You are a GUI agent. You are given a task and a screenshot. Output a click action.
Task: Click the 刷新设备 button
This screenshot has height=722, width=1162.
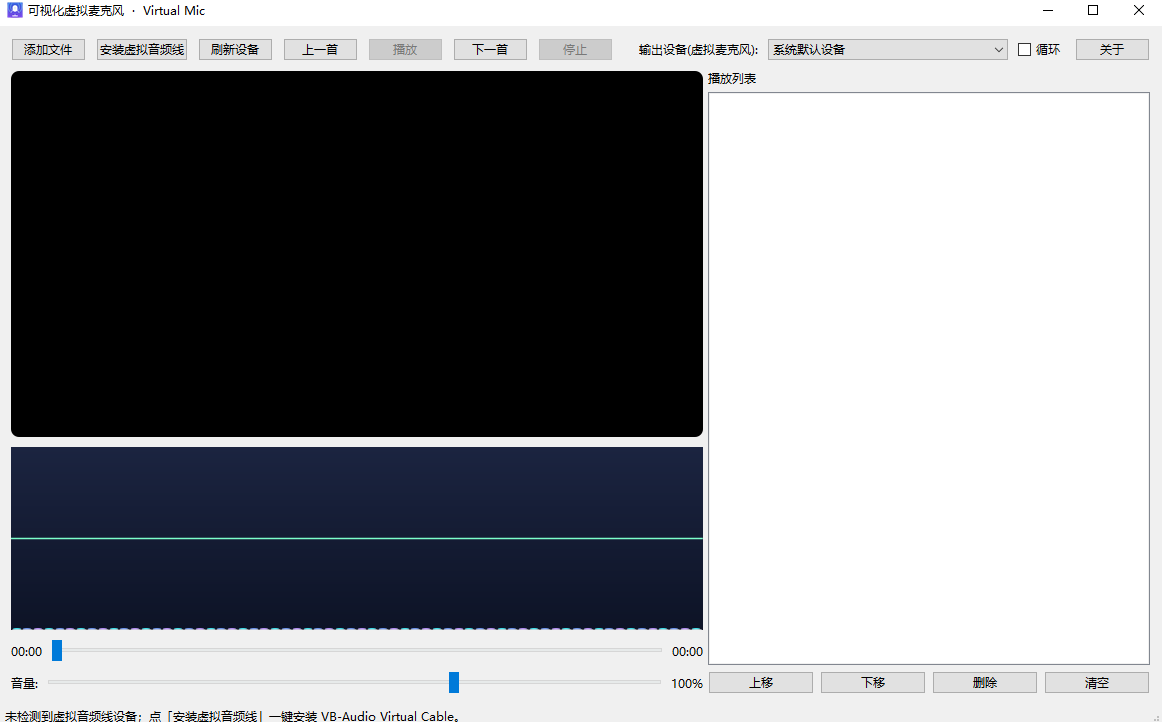point(235,50)
